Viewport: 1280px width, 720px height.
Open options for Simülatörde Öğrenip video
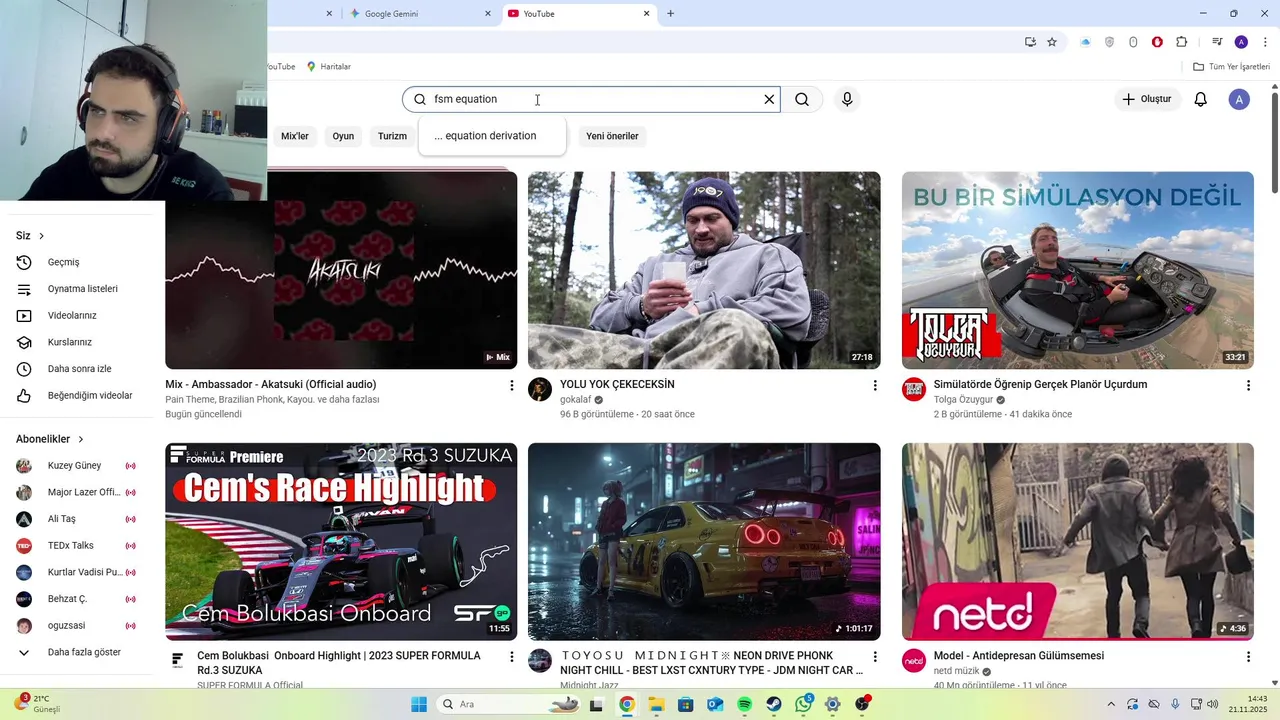1248,385
